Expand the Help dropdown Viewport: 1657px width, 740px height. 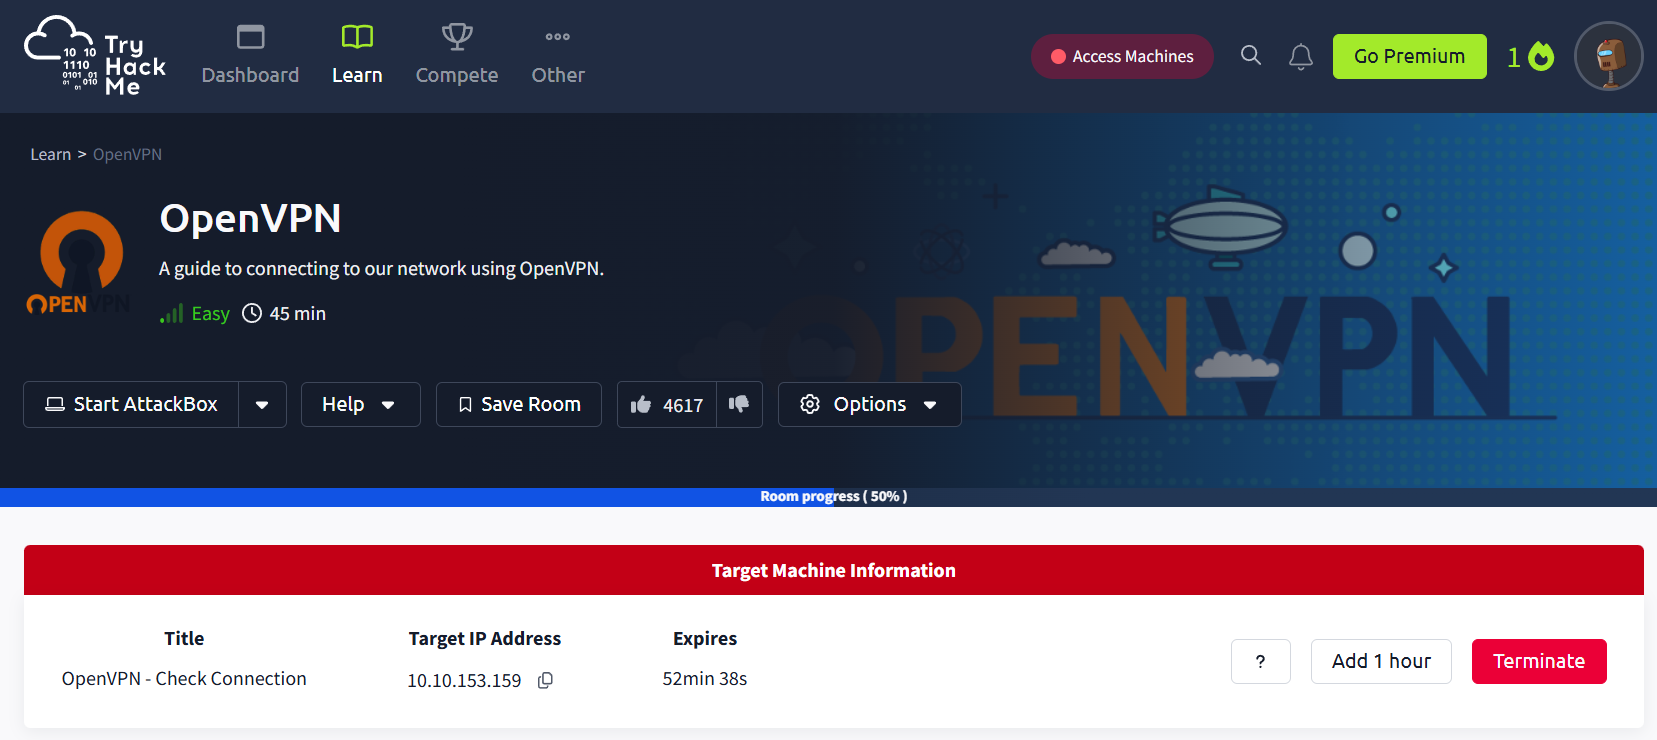point(360,404)
